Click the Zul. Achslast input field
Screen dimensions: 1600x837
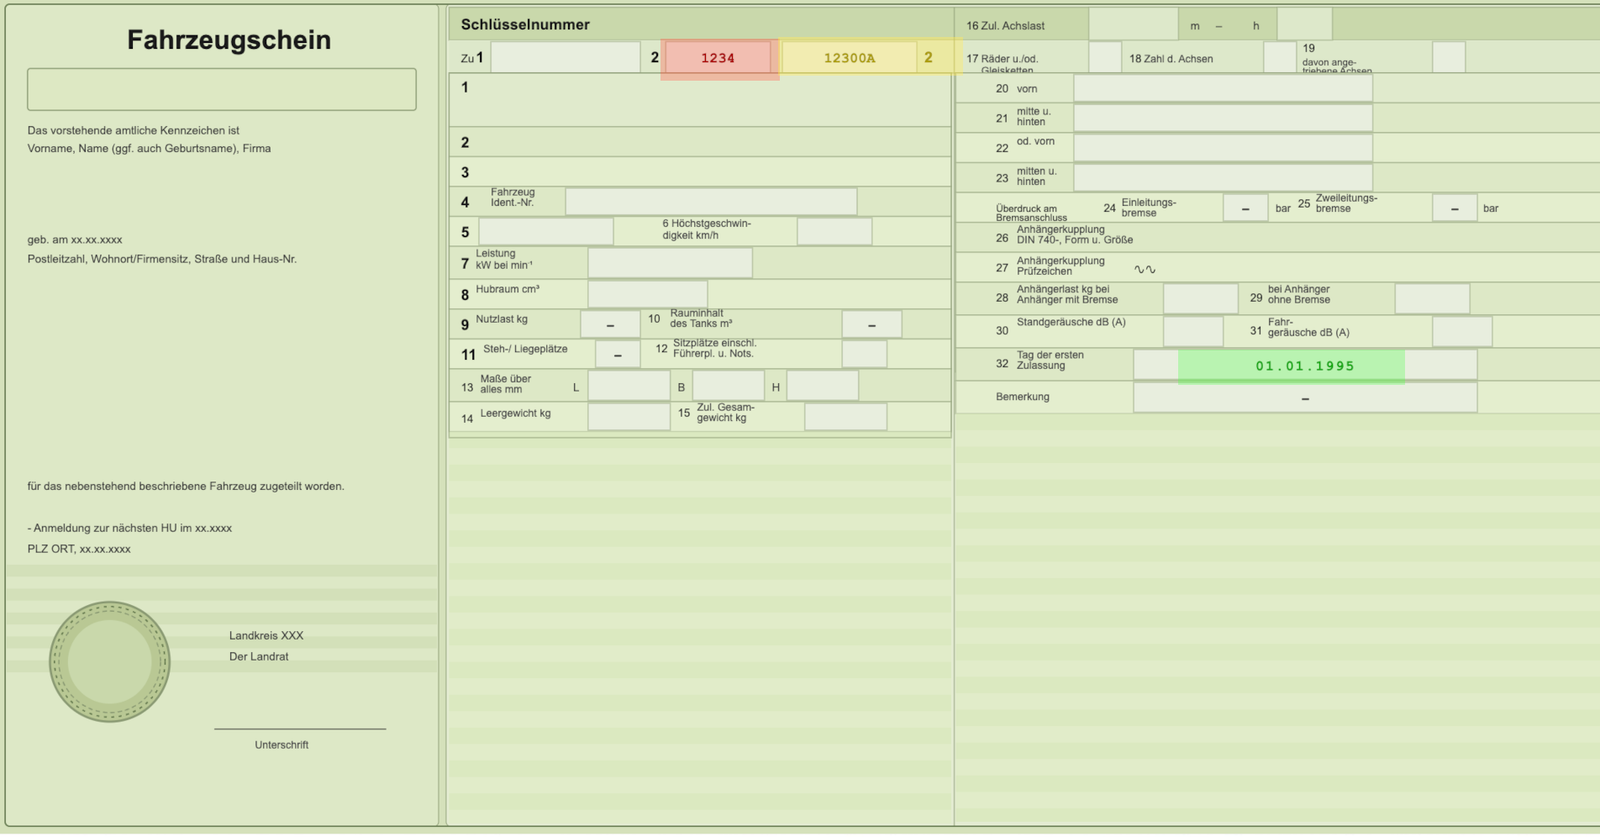point(1133,24)
